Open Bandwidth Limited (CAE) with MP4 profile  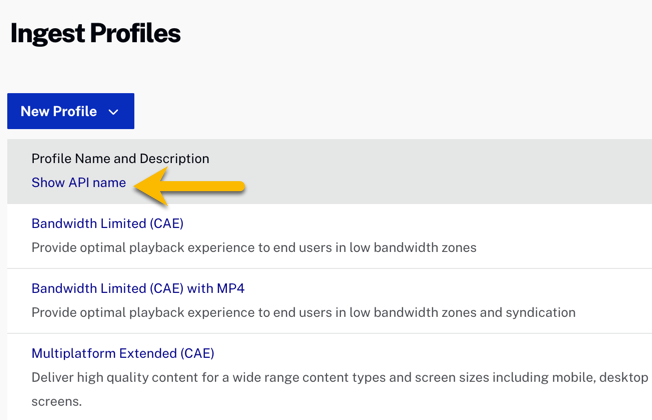[x=137, y=288]
